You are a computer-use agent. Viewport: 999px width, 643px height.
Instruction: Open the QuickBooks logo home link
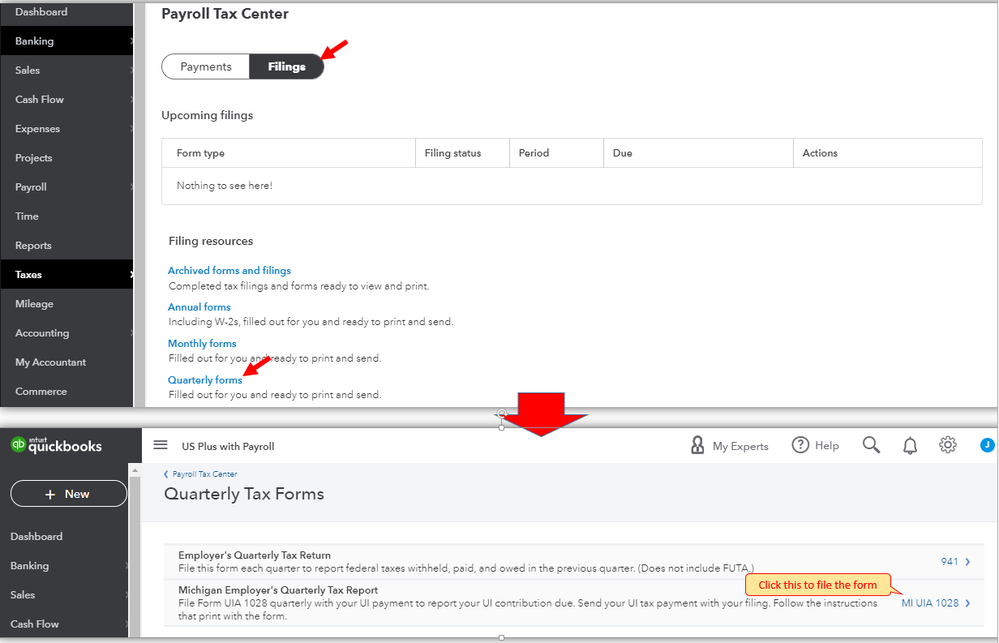pyautogui.click(x=57, y=445)
